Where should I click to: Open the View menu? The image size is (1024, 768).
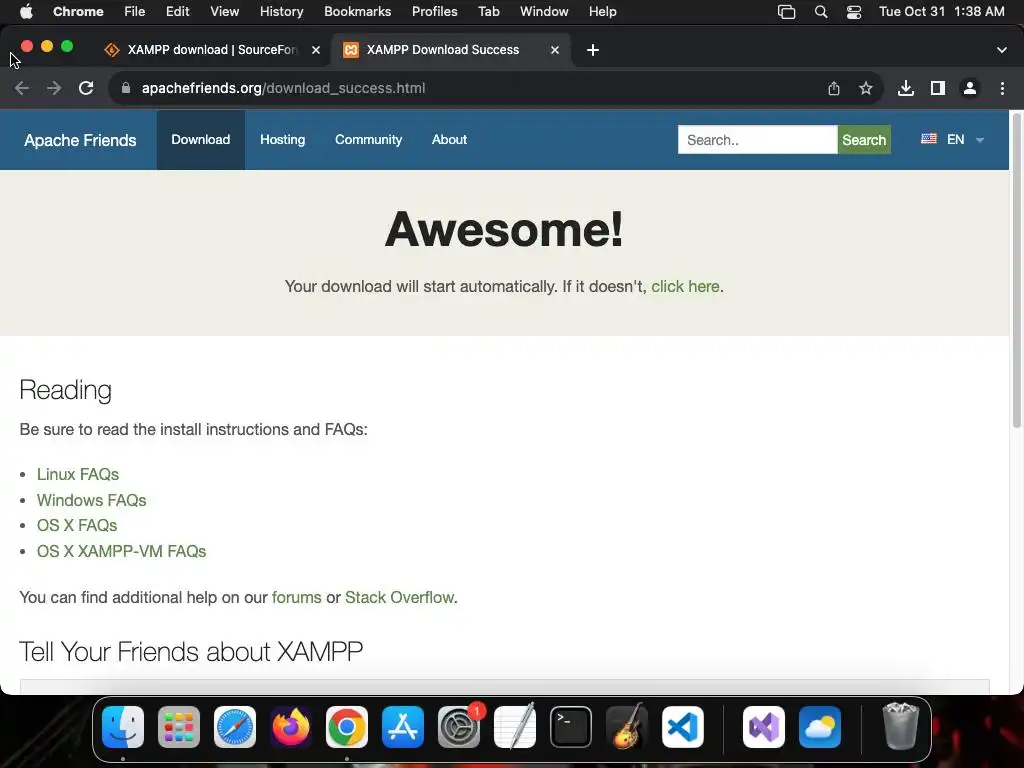[x=225, y=12]
